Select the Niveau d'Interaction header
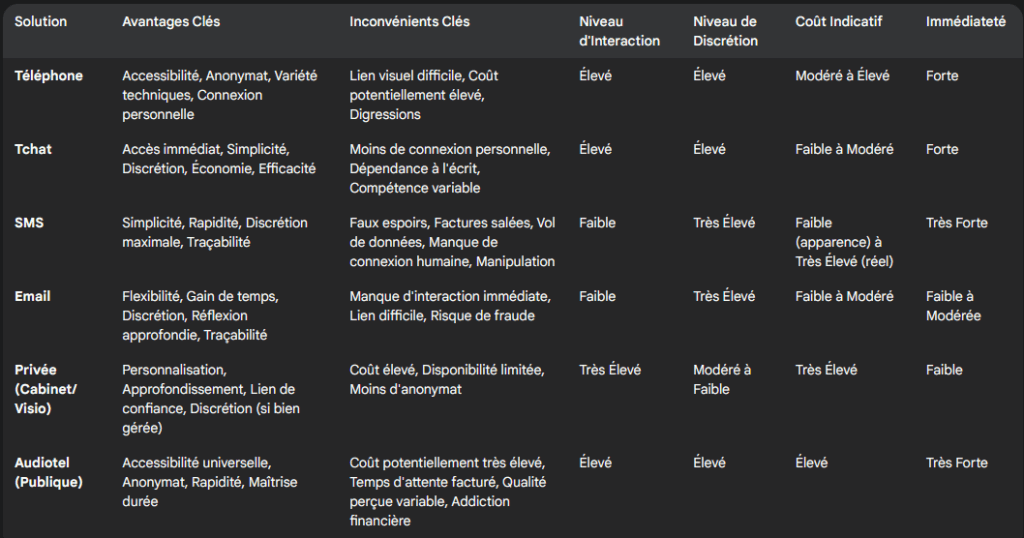Image resolution: width=1024 pixels, height=538 pixels. click(619, 31)
